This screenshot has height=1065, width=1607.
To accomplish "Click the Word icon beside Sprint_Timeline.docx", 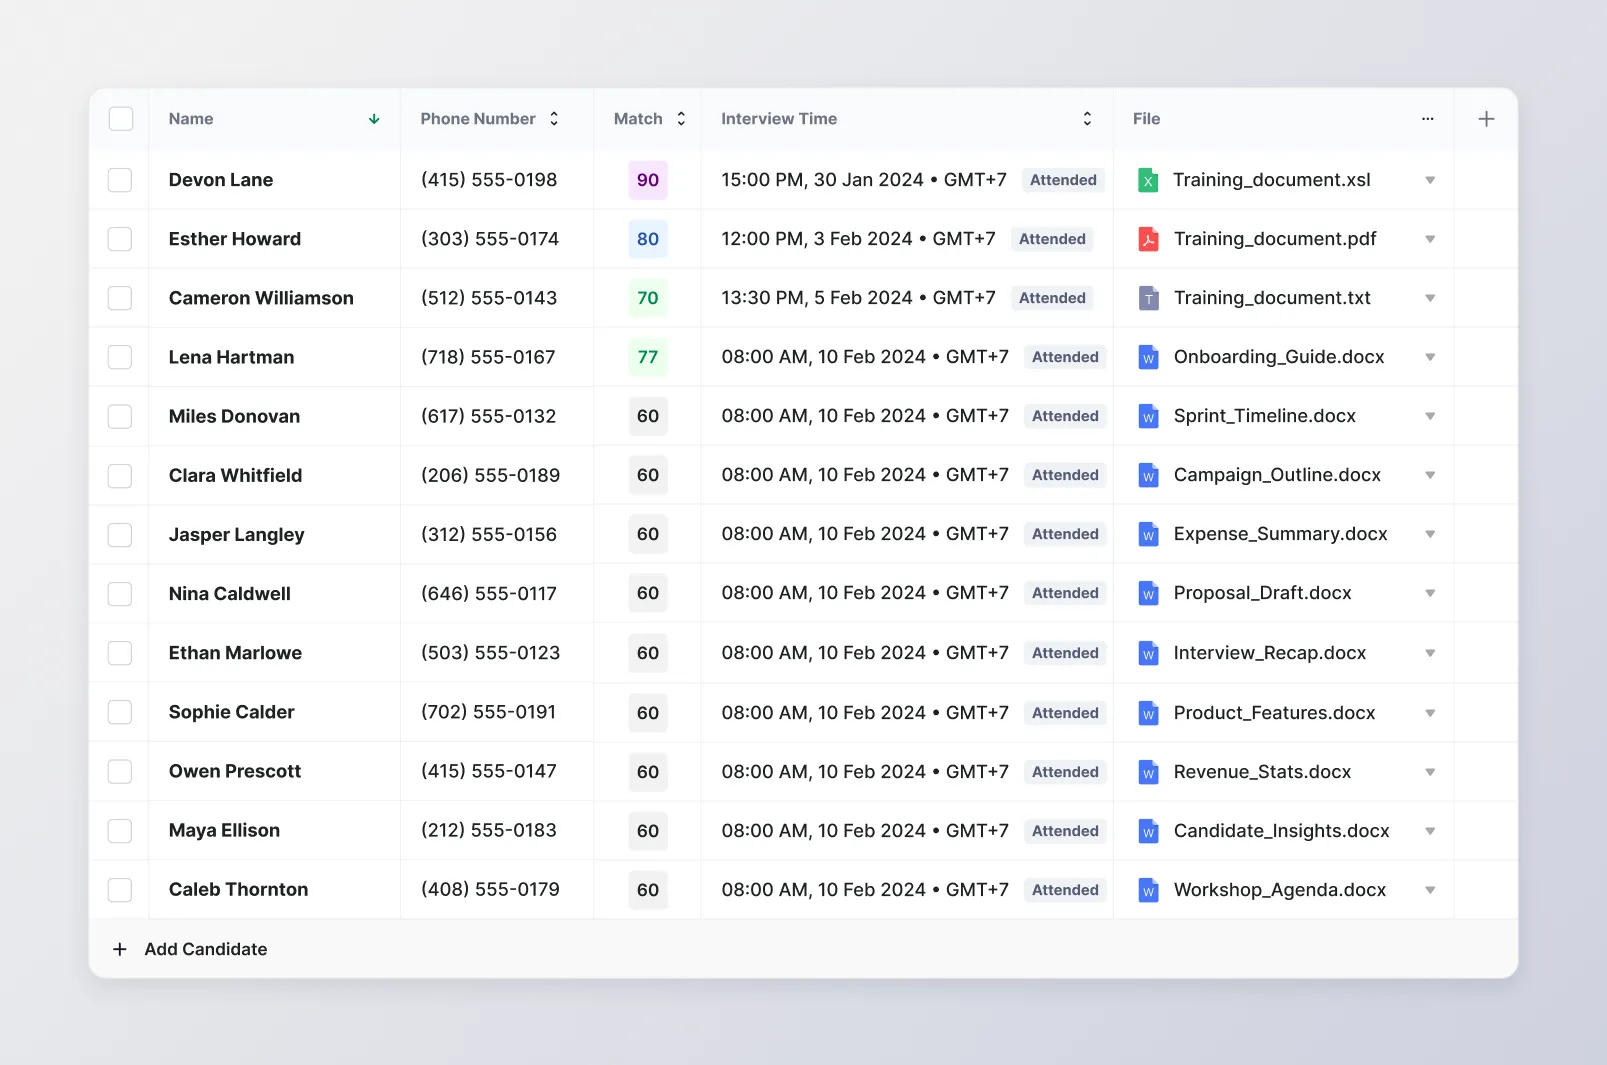I will click(x=1148, y=417).
